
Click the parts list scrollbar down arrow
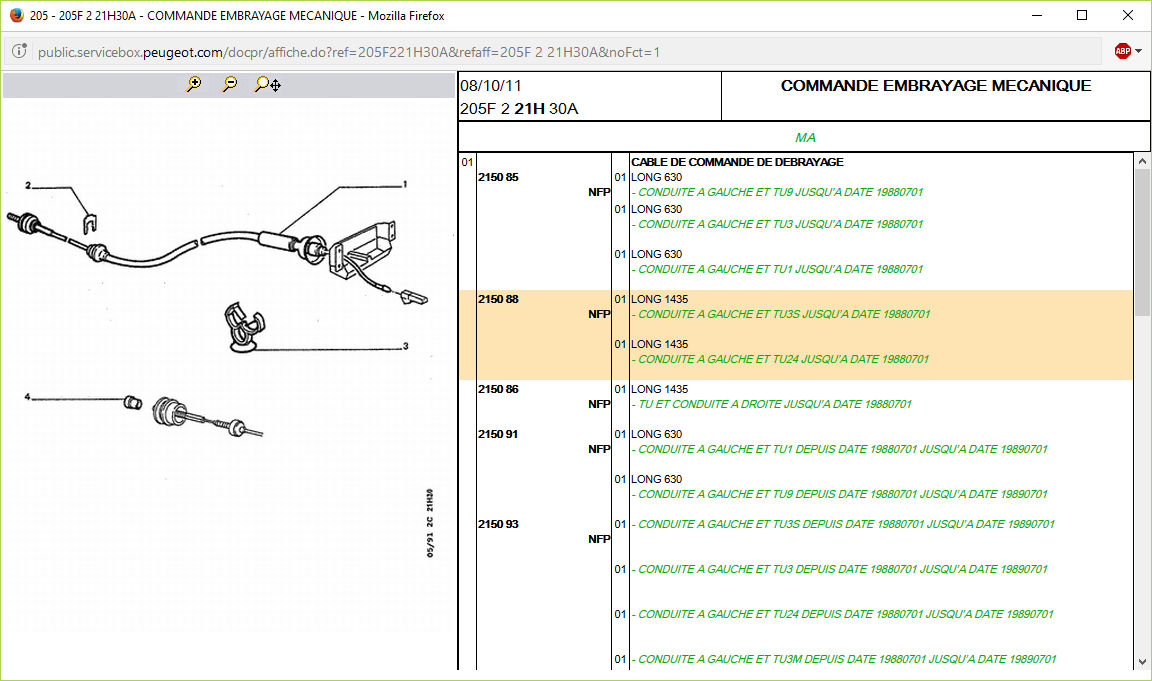[x=1142, y=662]
